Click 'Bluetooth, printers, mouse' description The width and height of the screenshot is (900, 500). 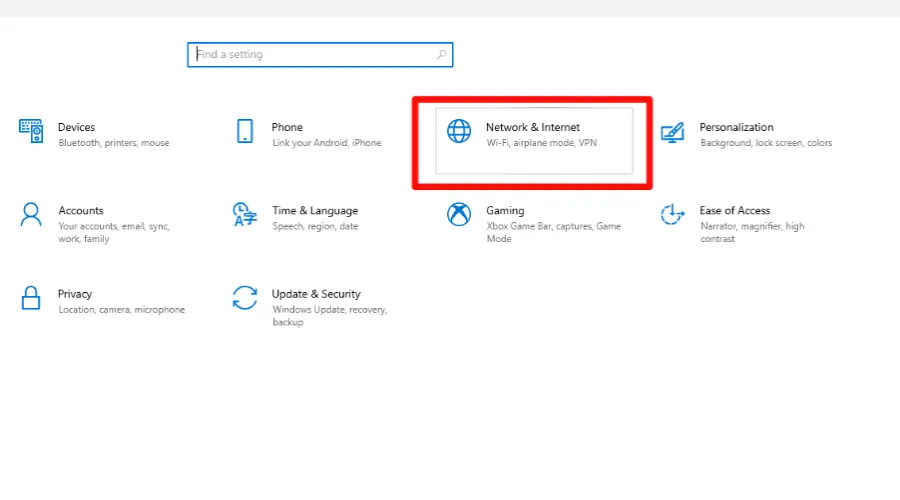(x=114, y=143)
